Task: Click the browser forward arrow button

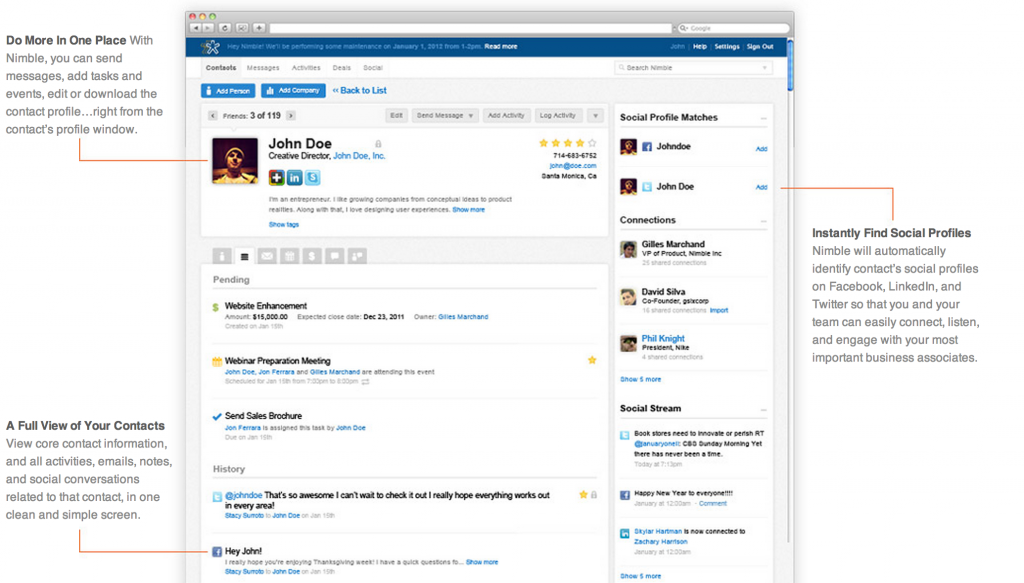Action: point(208,28)
